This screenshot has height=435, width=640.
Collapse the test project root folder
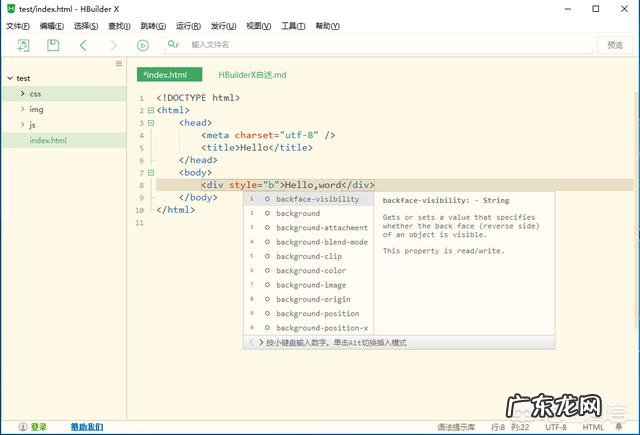[9, 78]
